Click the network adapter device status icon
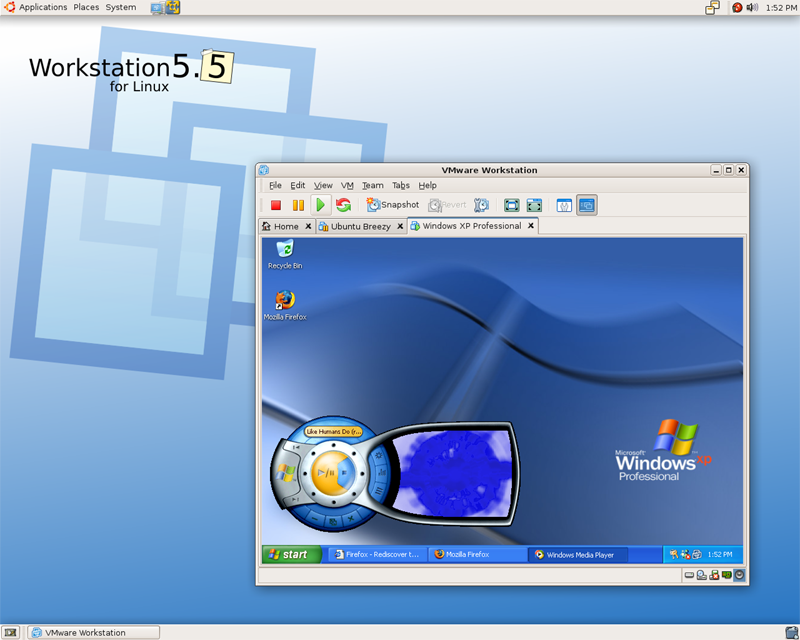 point(727,575)
